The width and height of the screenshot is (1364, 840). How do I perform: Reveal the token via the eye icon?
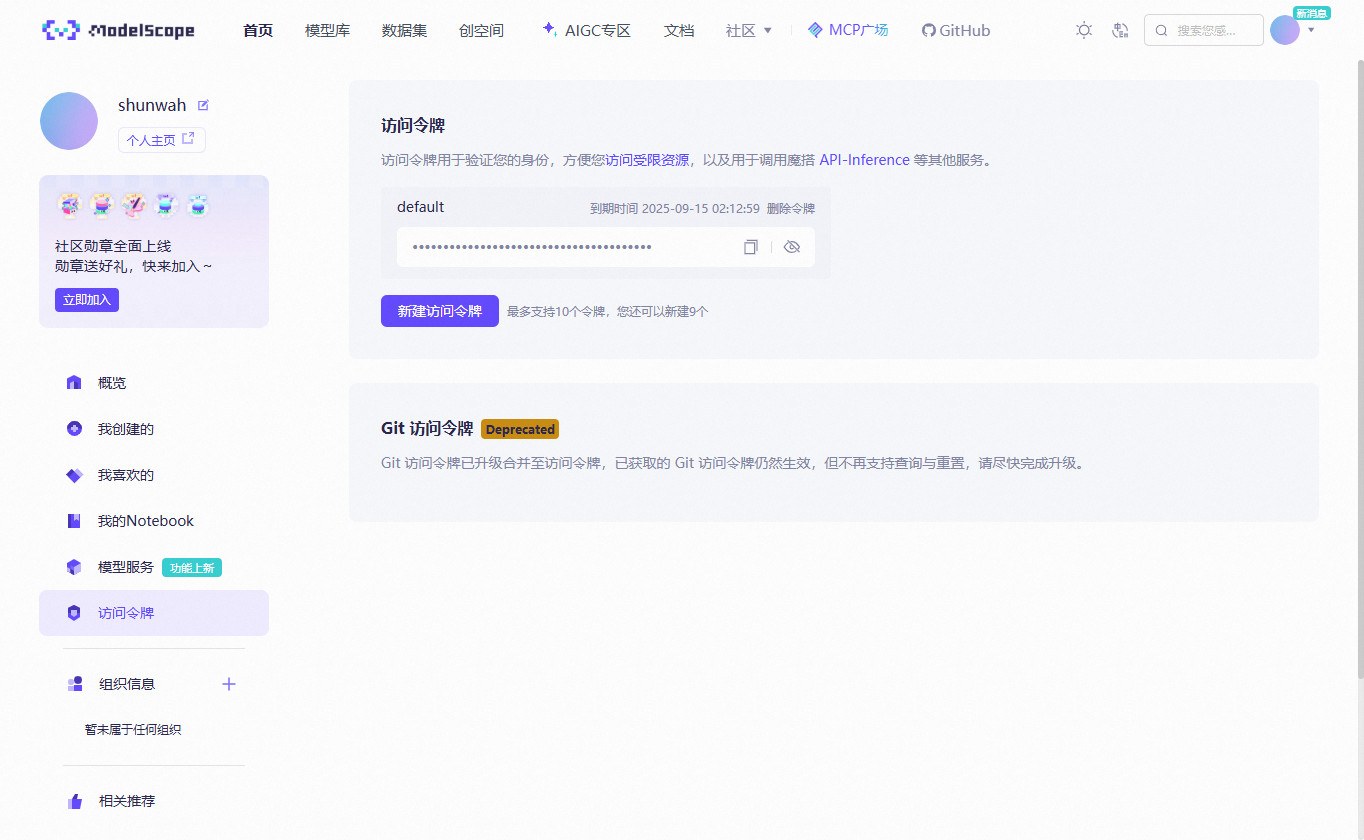(x=792, y=246)
